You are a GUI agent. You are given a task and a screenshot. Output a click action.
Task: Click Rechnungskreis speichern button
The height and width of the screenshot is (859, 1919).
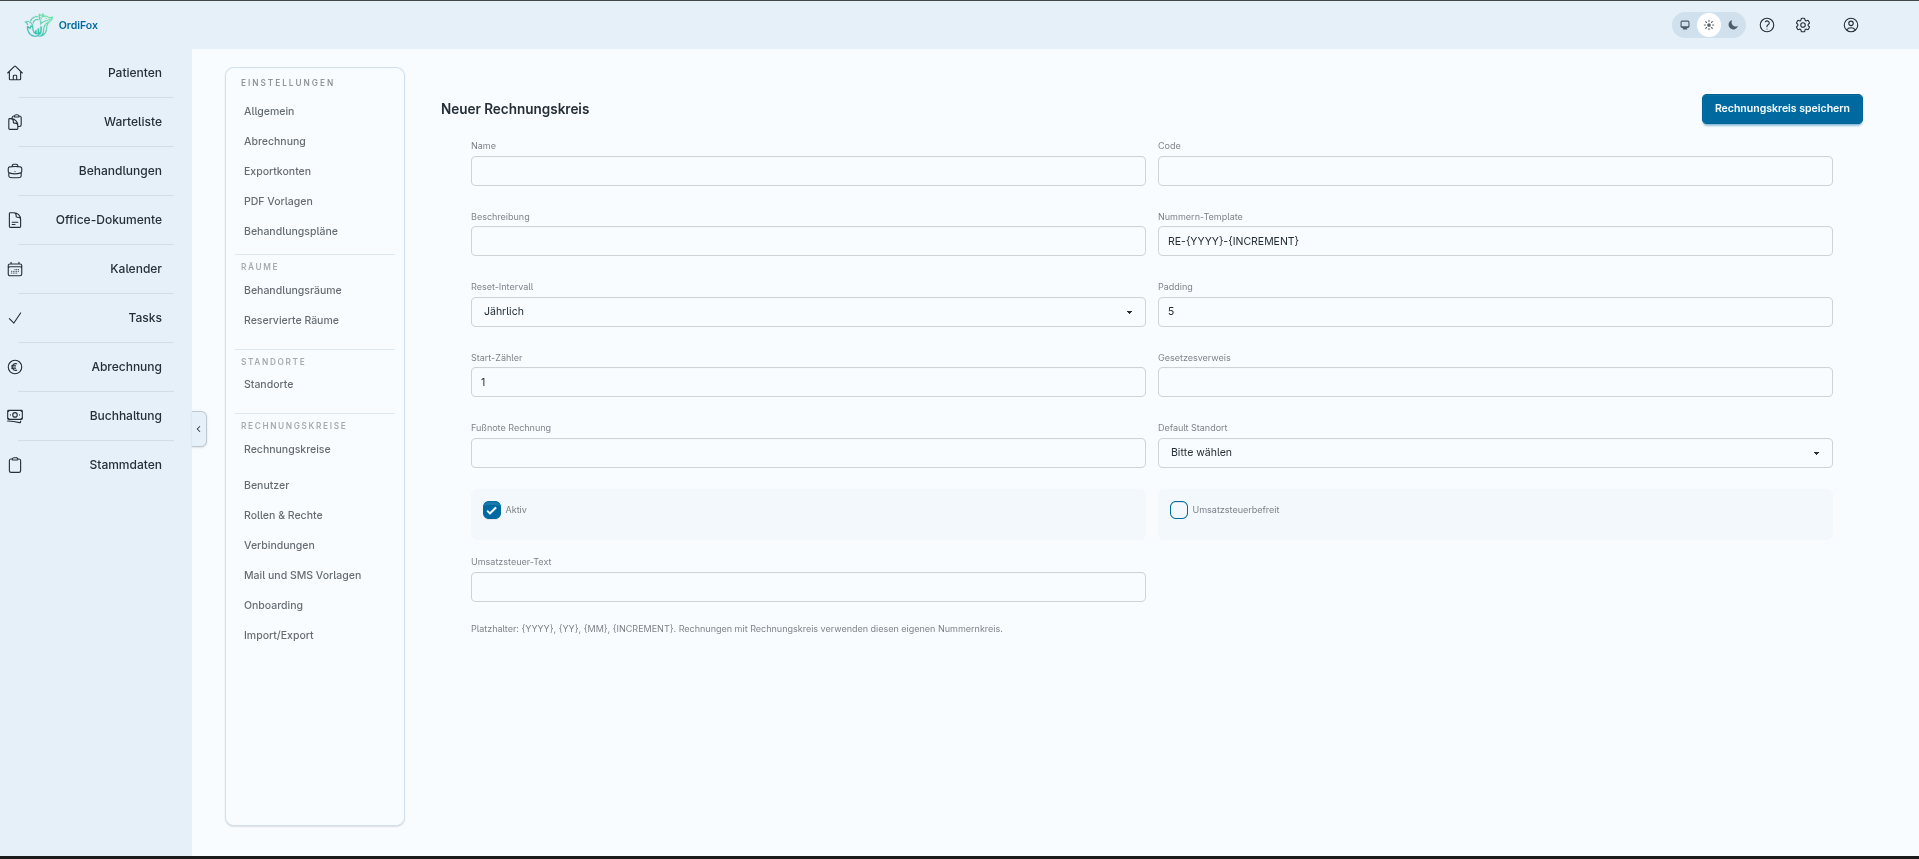coord(1782,109)
